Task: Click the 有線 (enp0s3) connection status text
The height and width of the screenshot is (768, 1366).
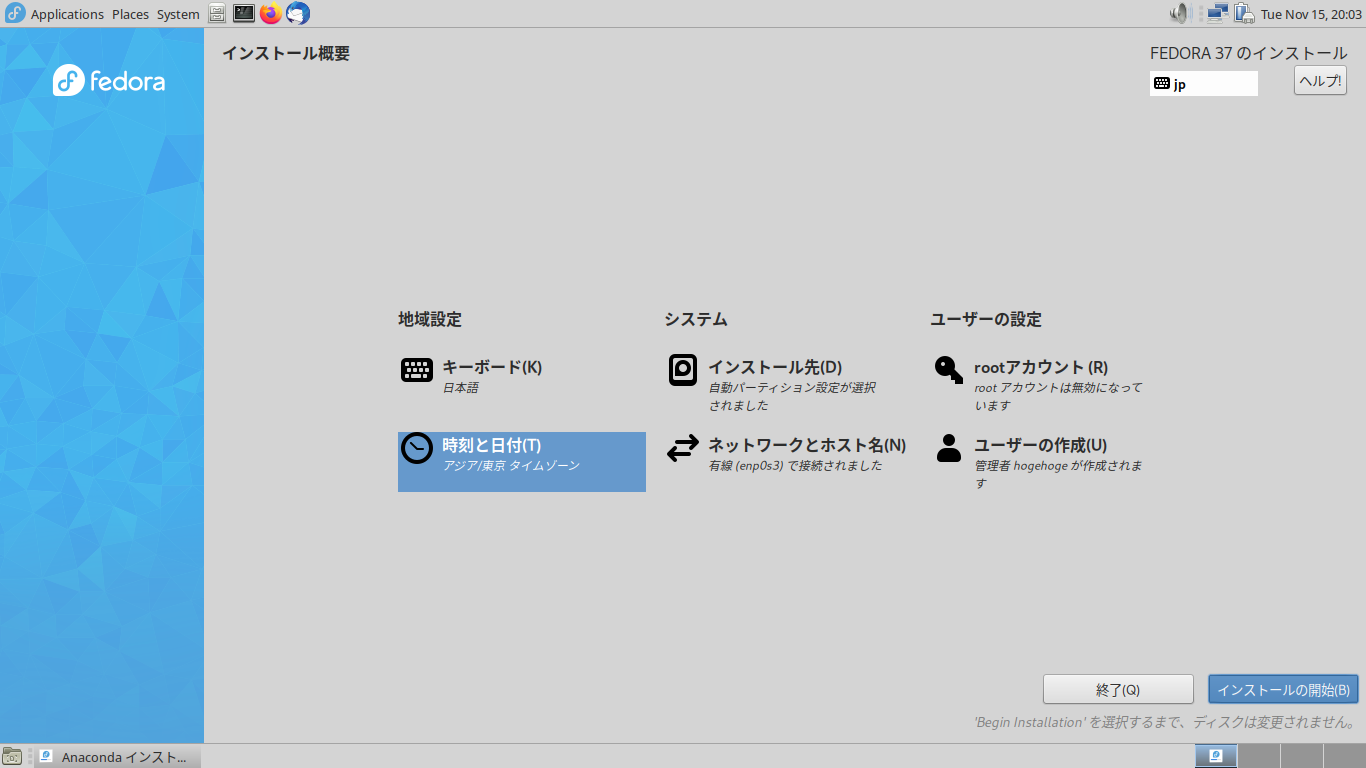Action: click(x=795, y=466)
